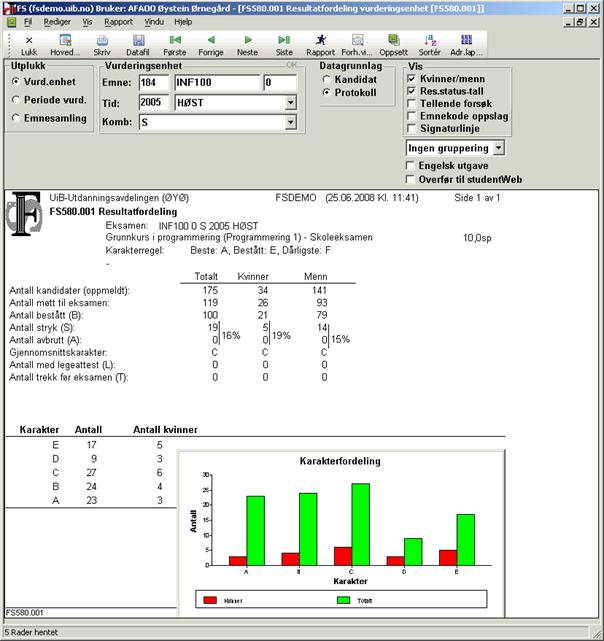Jump to Siste record icon

coord(284,40)
